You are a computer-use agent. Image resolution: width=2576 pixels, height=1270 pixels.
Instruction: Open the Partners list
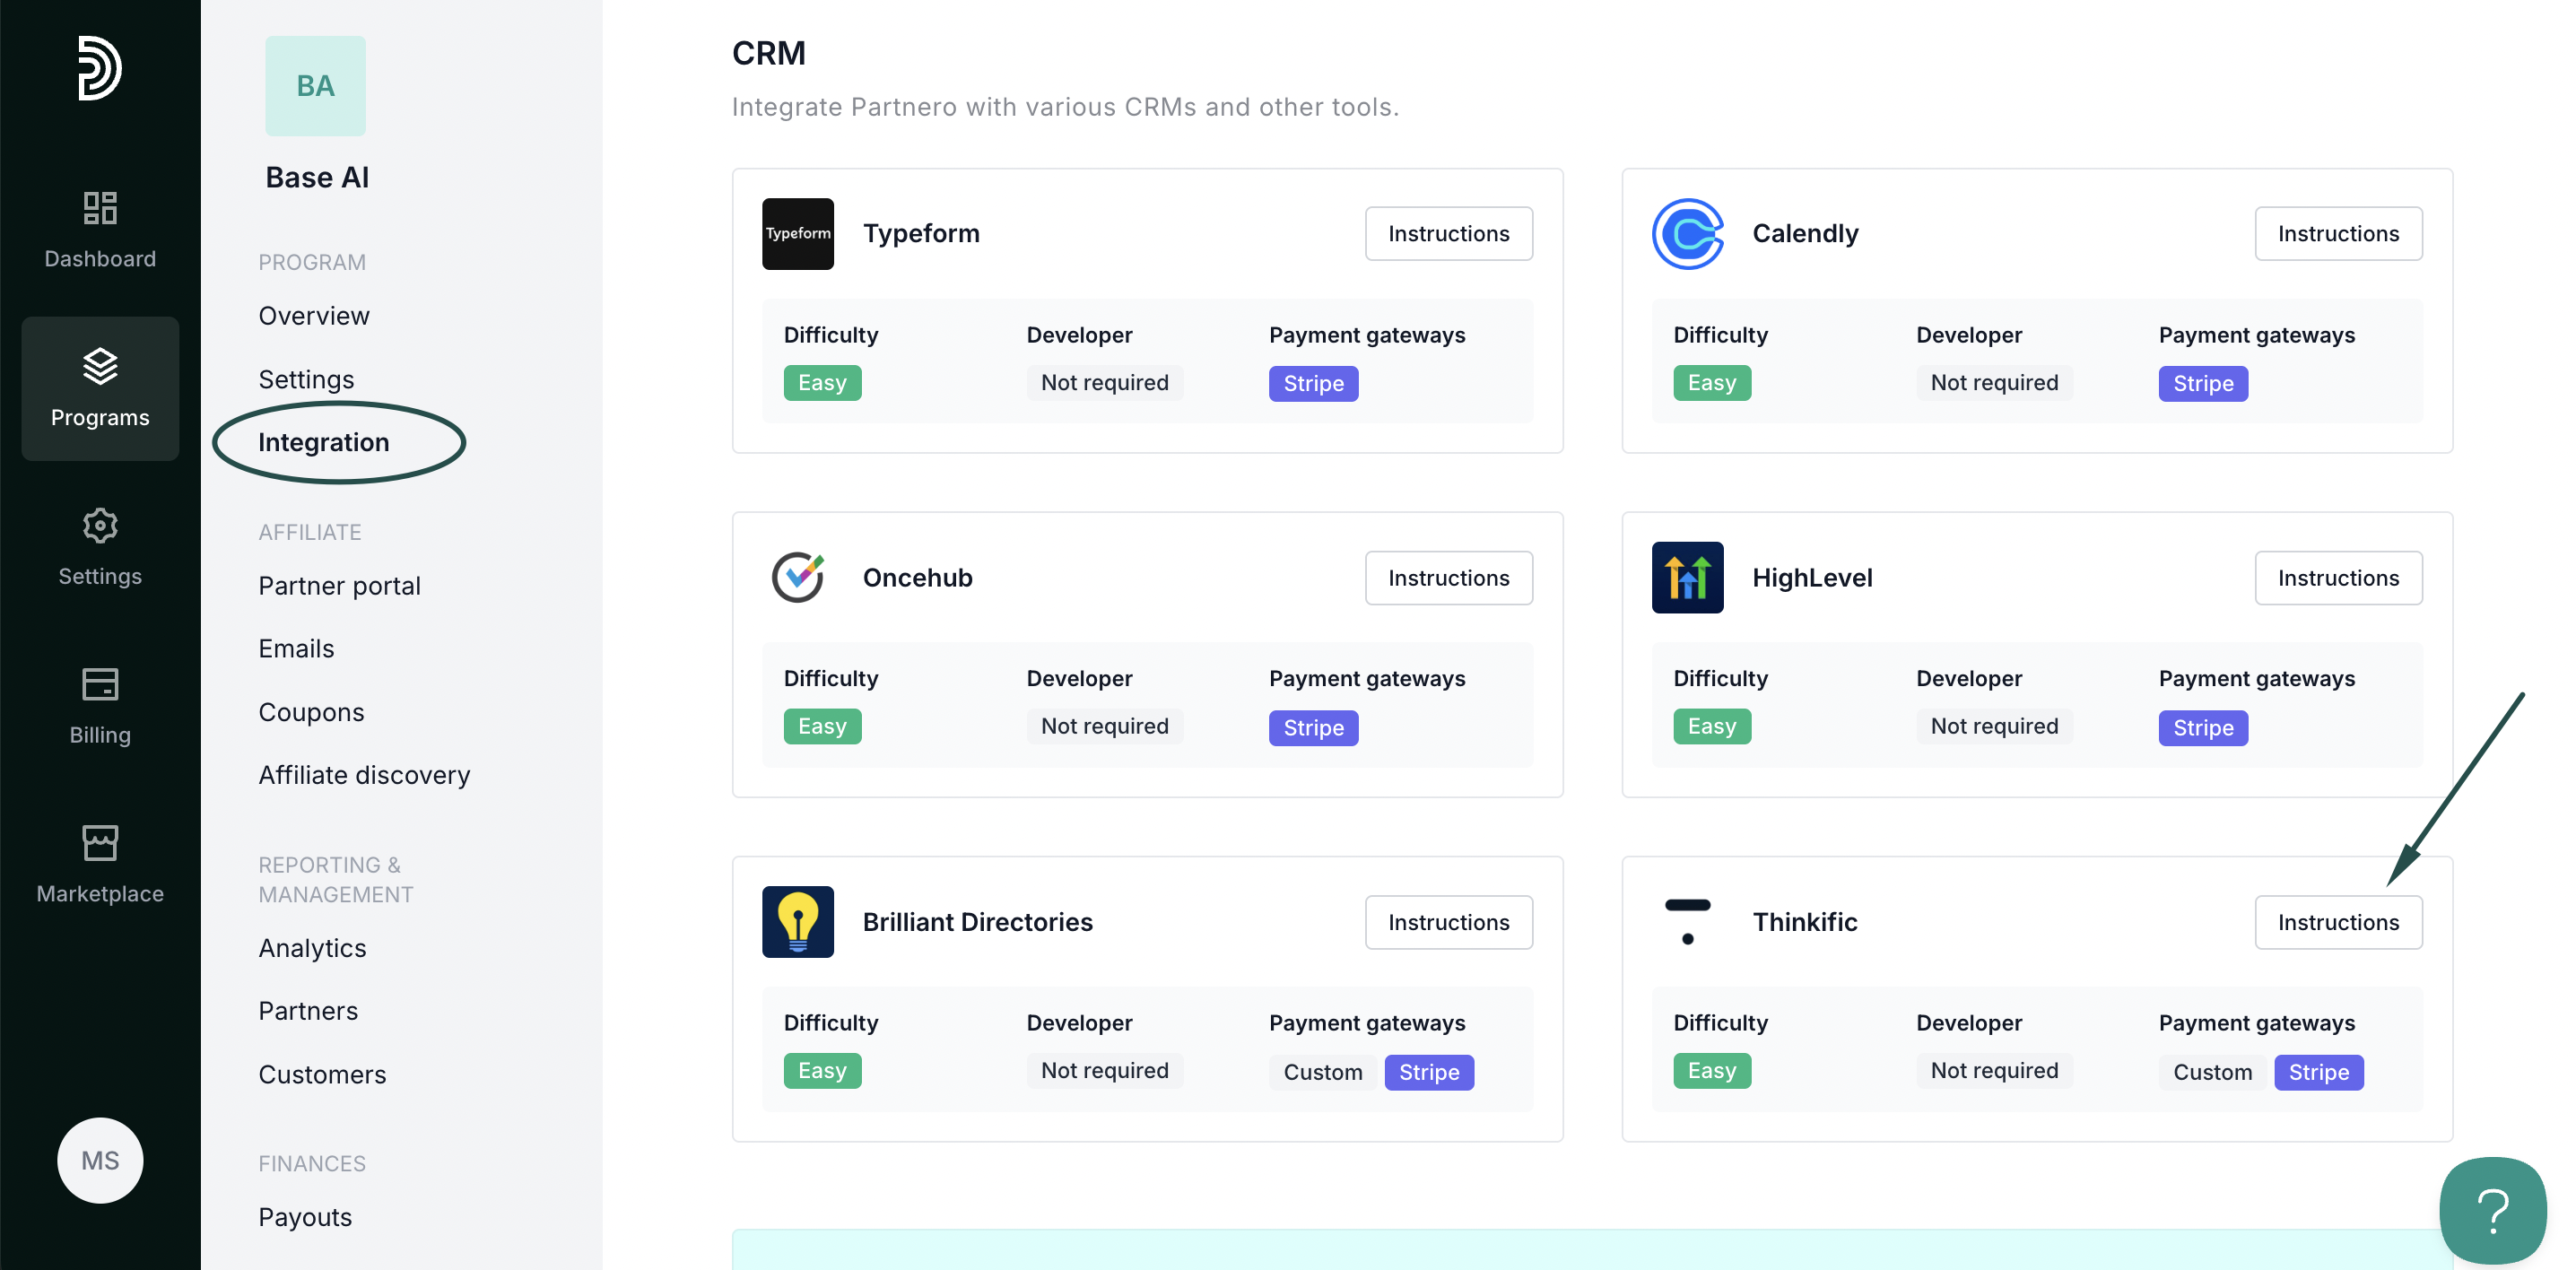(308, 1010)
